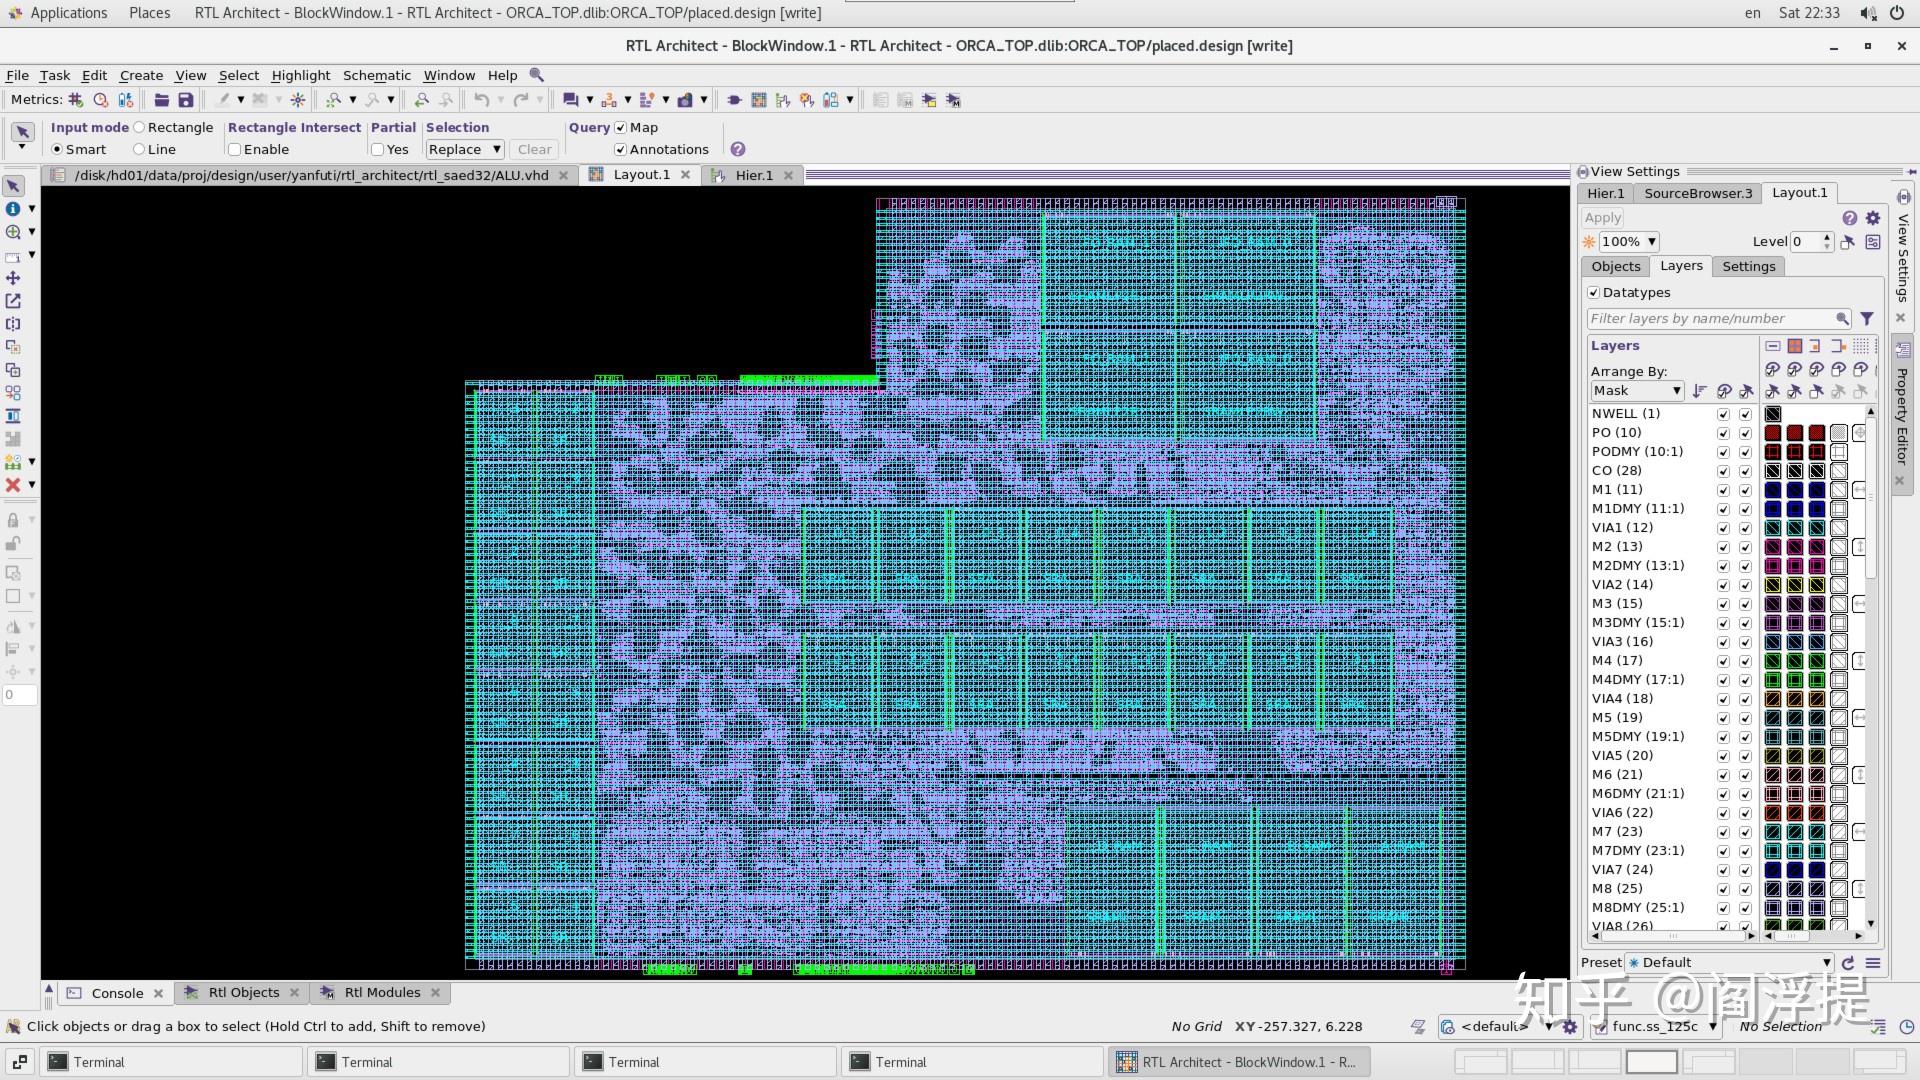Open the Schematic menu
This screenshot has height=1080, width=1920.
pos(376,75)
